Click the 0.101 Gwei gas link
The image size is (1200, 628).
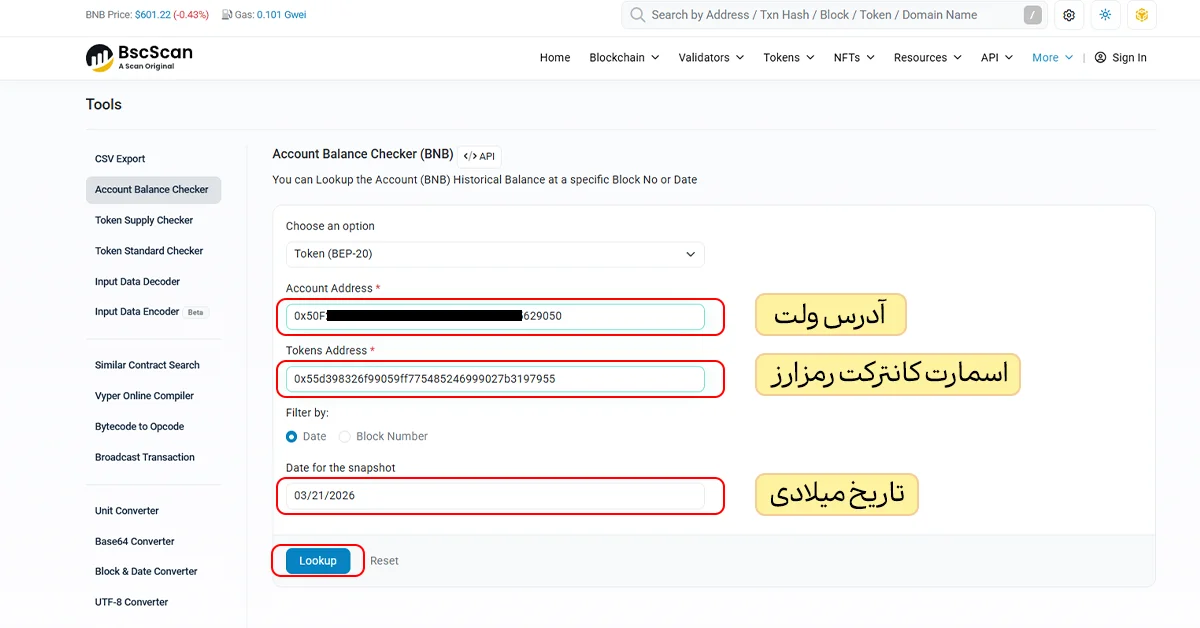(282, 15)
